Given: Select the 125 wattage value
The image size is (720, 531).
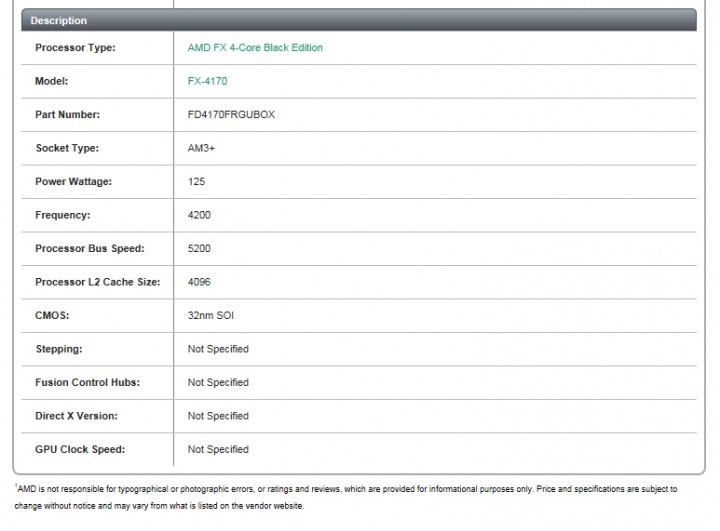Looking at the screenshot, I should coord(196,182).
